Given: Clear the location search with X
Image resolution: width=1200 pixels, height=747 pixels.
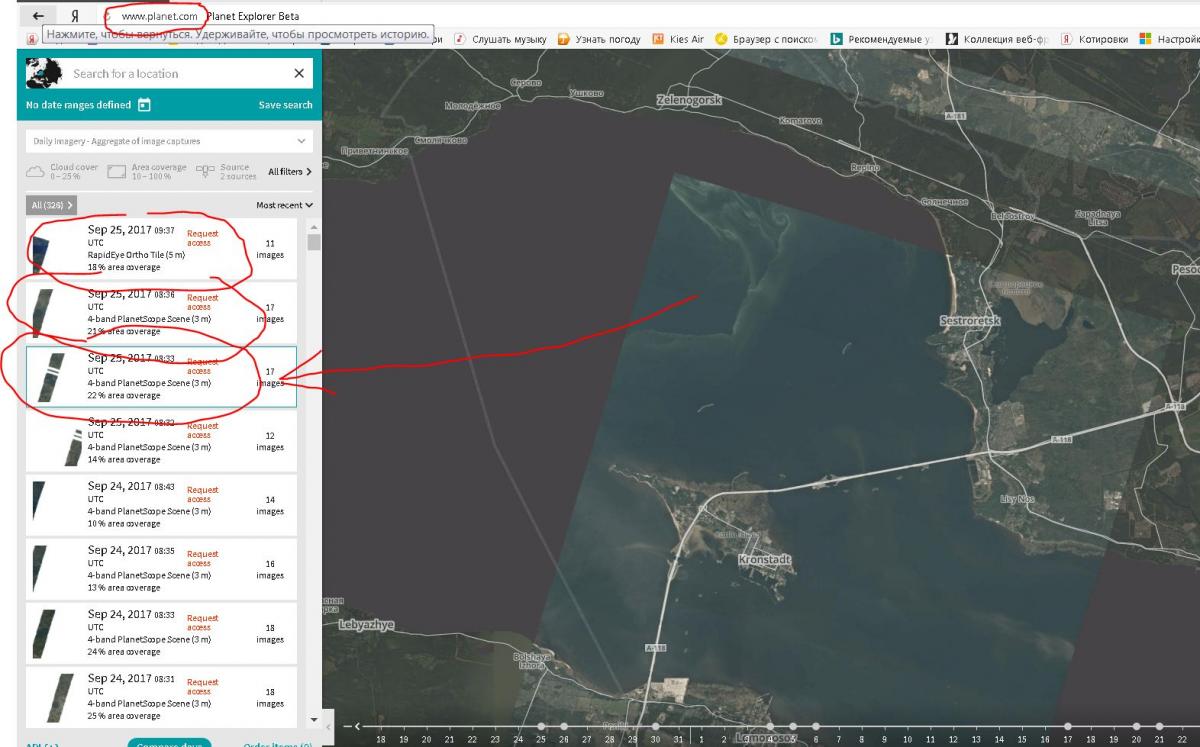Looking at the screenshot, I should [298, 73].
